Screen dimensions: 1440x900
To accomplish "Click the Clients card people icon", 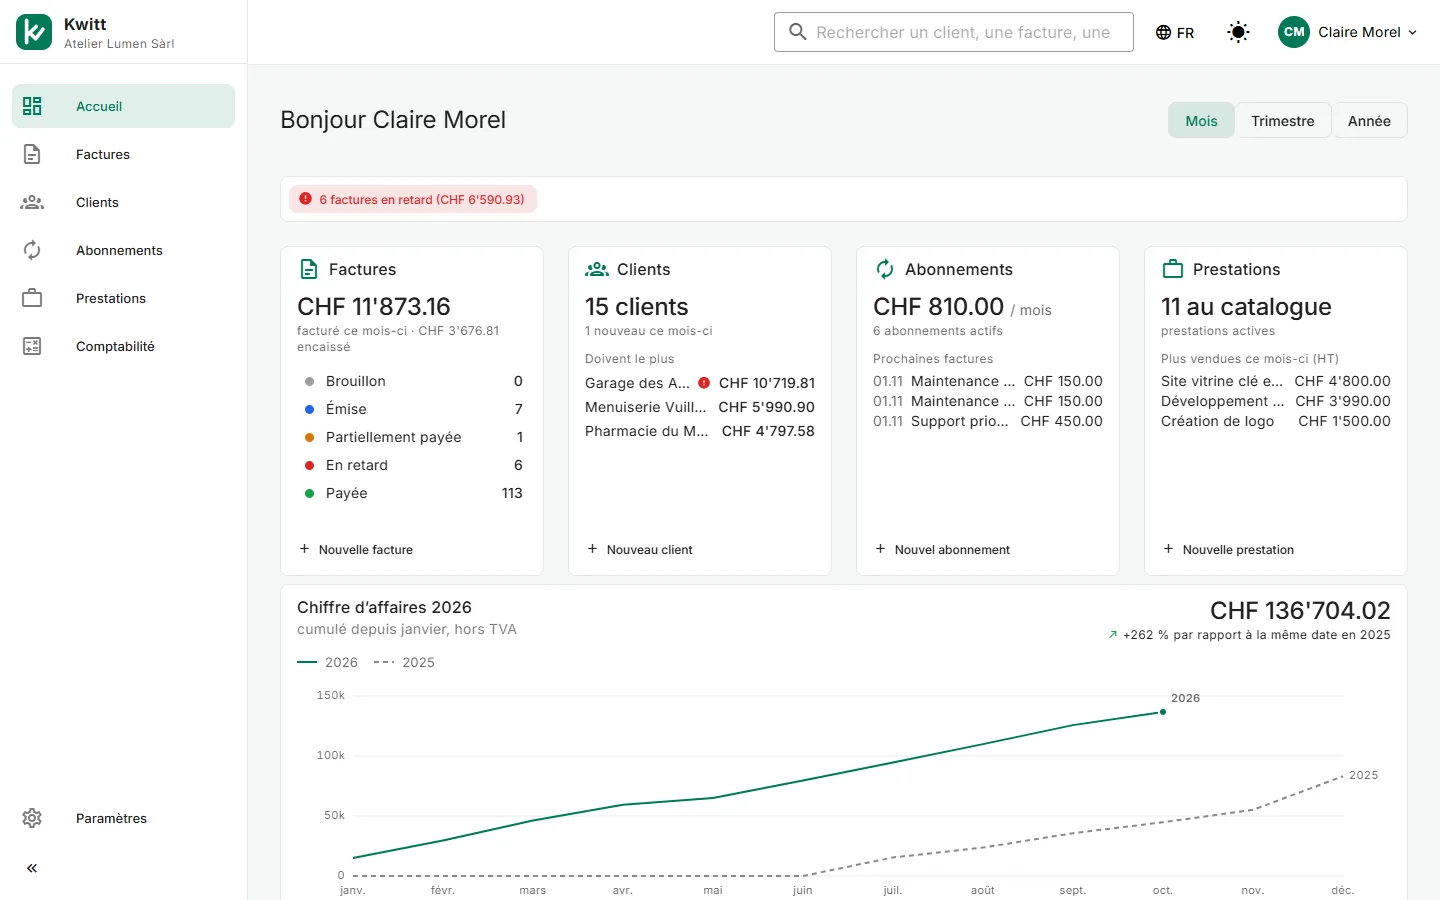I will pyautogui.click(x=597, y=269).
